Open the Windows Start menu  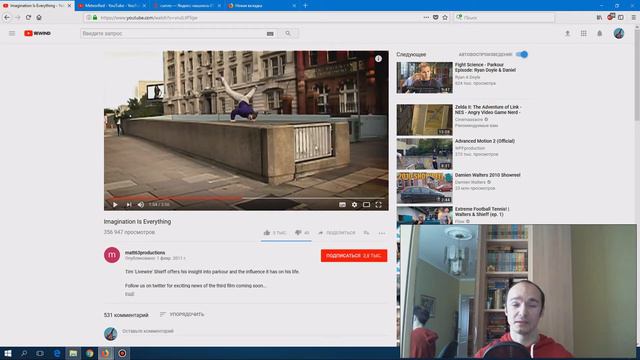[7, 353]
